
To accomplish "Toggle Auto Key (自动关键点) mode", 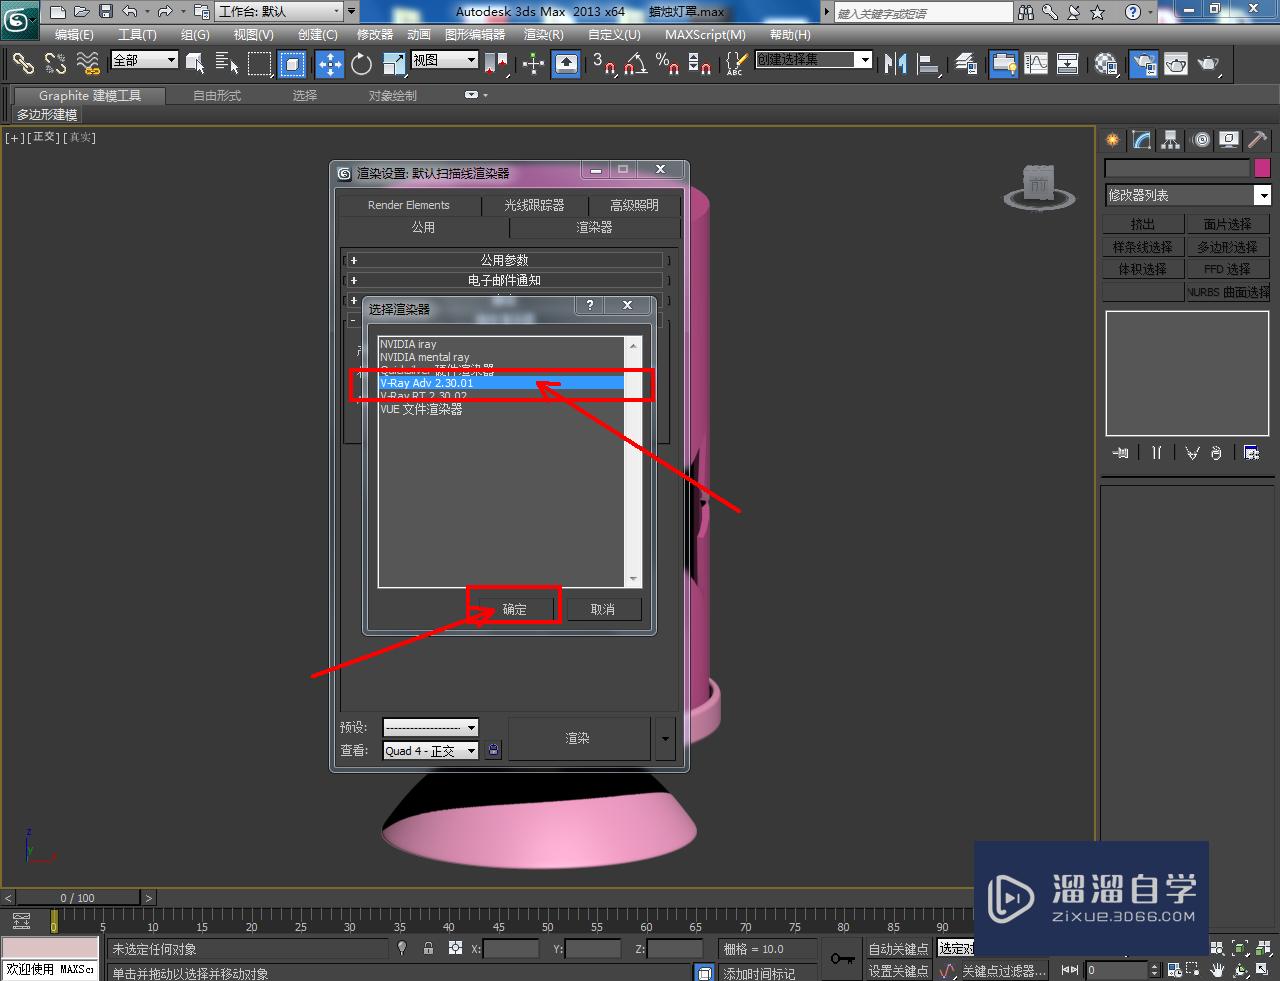I will (898, 948).
